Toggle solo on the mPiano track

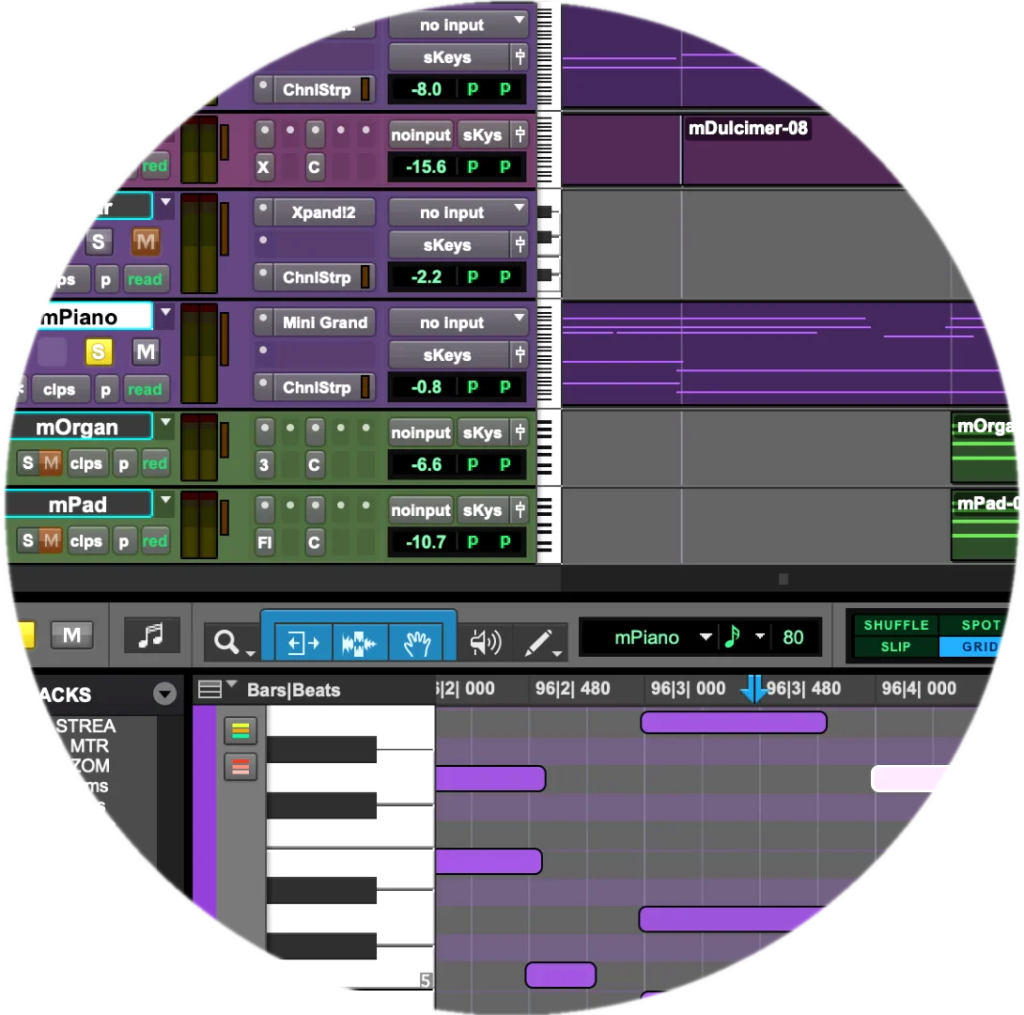98,351
